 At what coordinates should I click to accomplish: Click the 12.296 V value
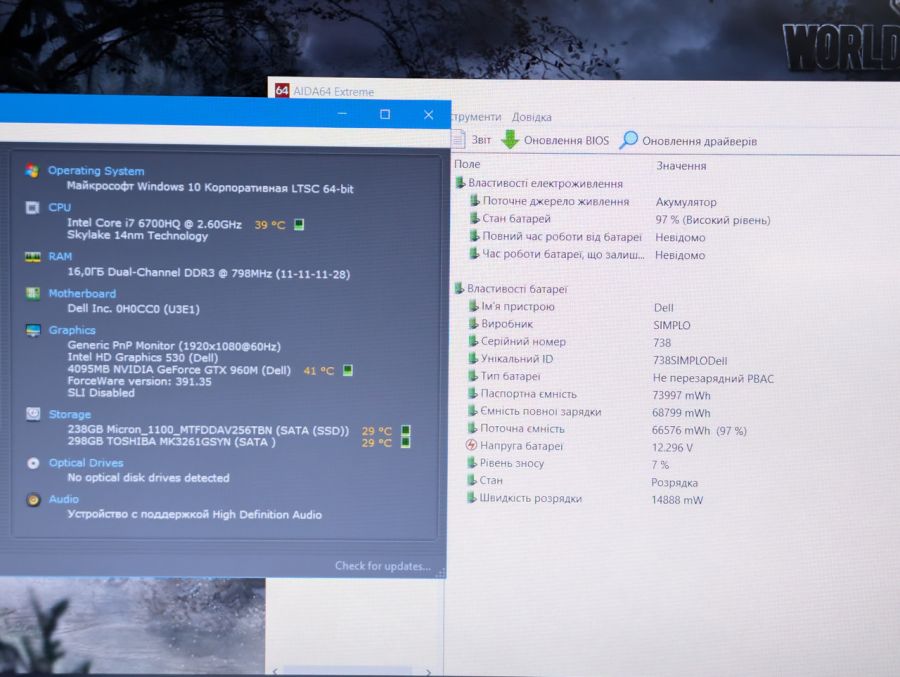tap(672, 447)
